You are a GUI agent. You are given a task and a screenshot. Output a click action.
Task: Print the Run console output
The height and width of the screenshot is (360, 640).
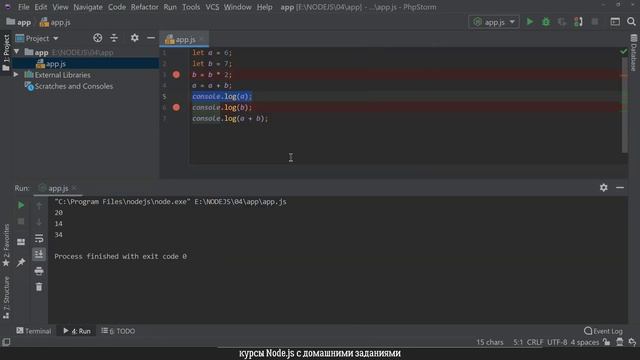point(39,271)
